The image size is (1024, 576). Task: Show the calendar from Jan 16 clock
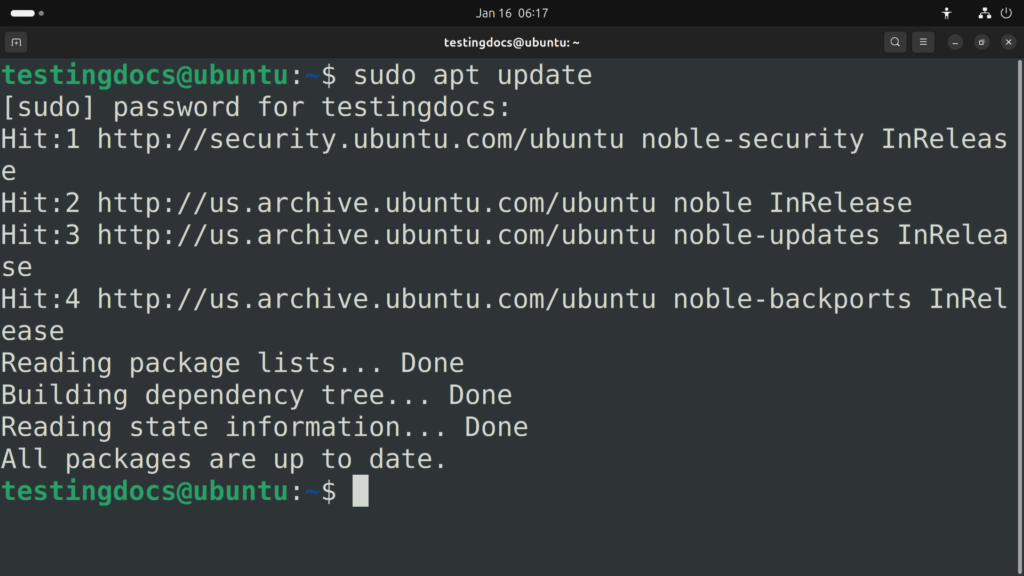click(x=511, y=13)
